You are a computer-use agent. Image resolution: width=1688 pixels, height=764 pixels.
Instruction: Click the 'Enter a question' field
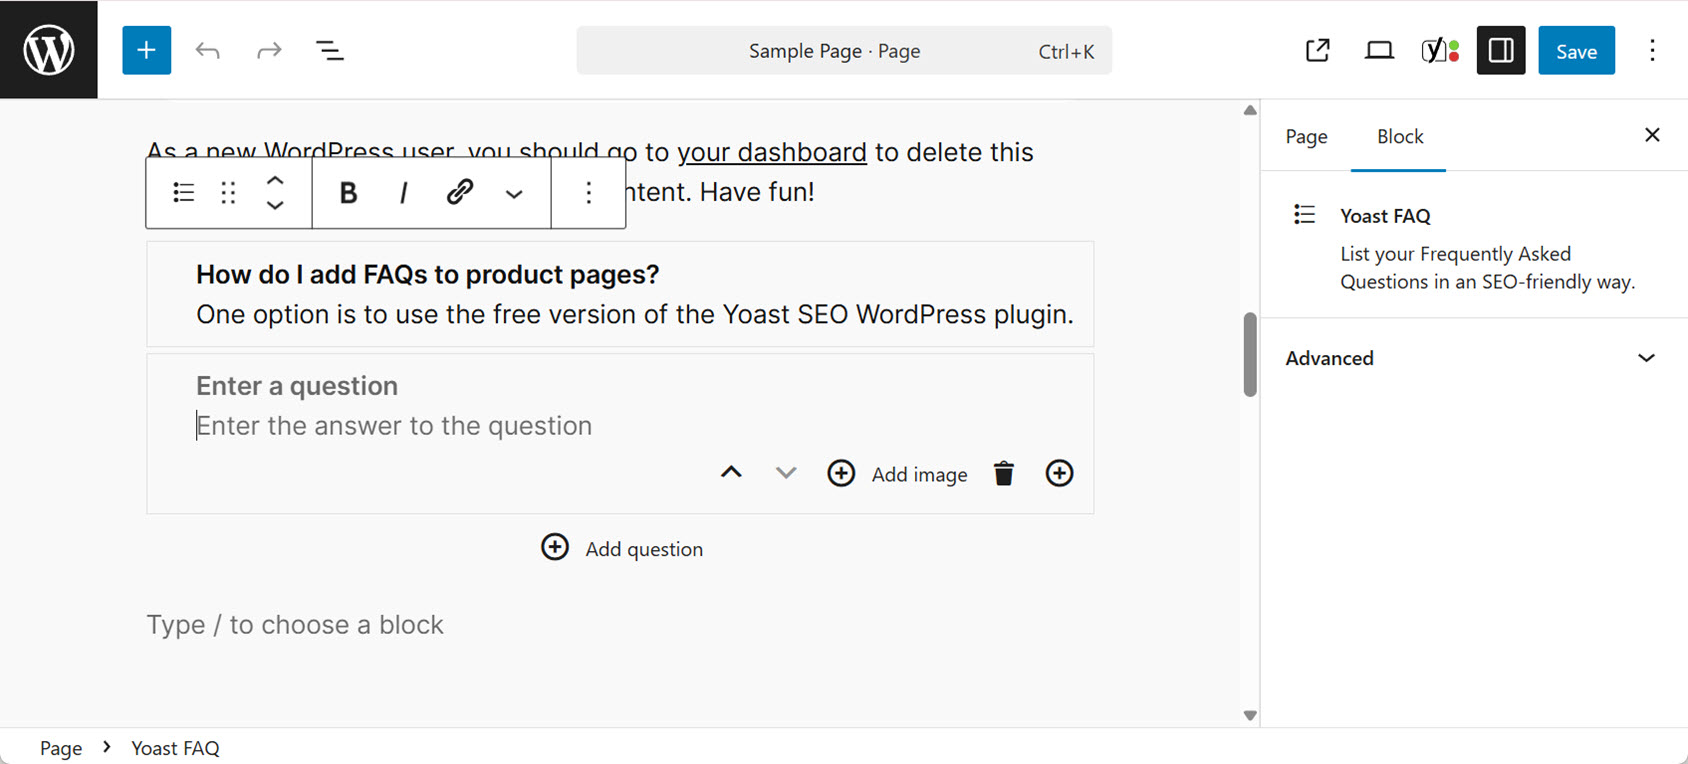pyautogui.click(x=297, y=386)
